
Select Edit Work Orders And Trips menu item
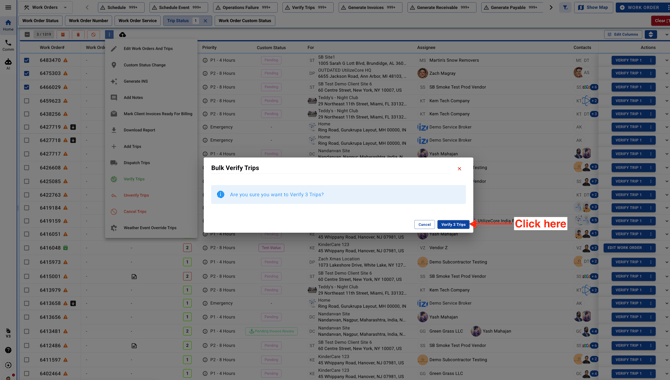click(148, 49)
